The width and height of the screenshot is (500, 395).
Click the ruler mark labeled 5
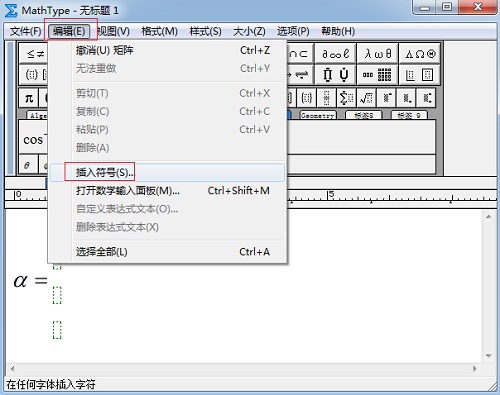(x=330, y=195)
